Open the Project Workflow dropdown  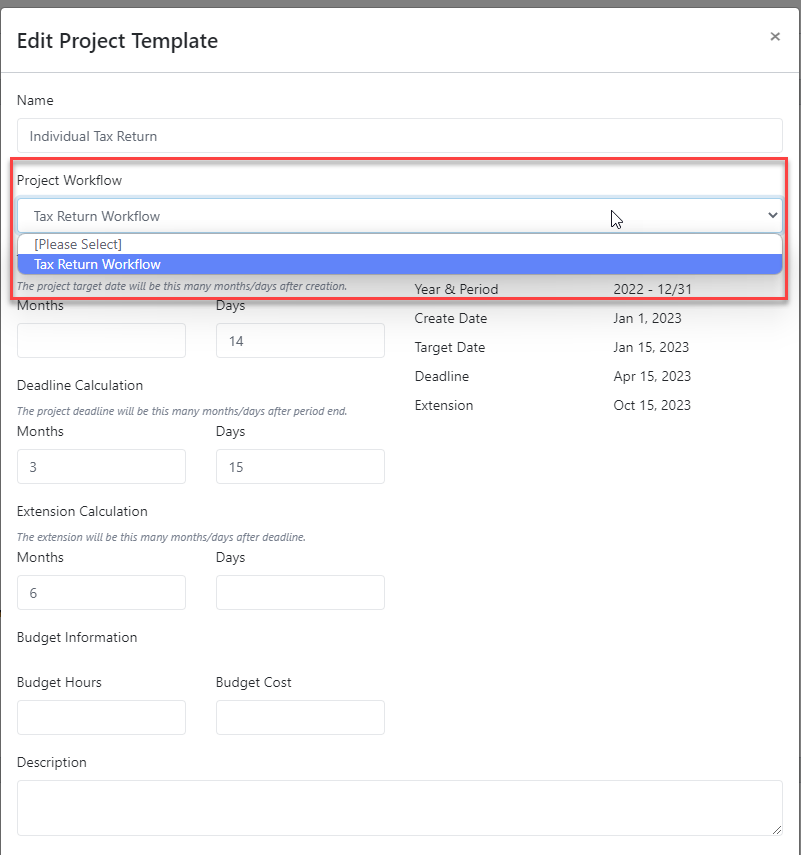click(400, 216)
